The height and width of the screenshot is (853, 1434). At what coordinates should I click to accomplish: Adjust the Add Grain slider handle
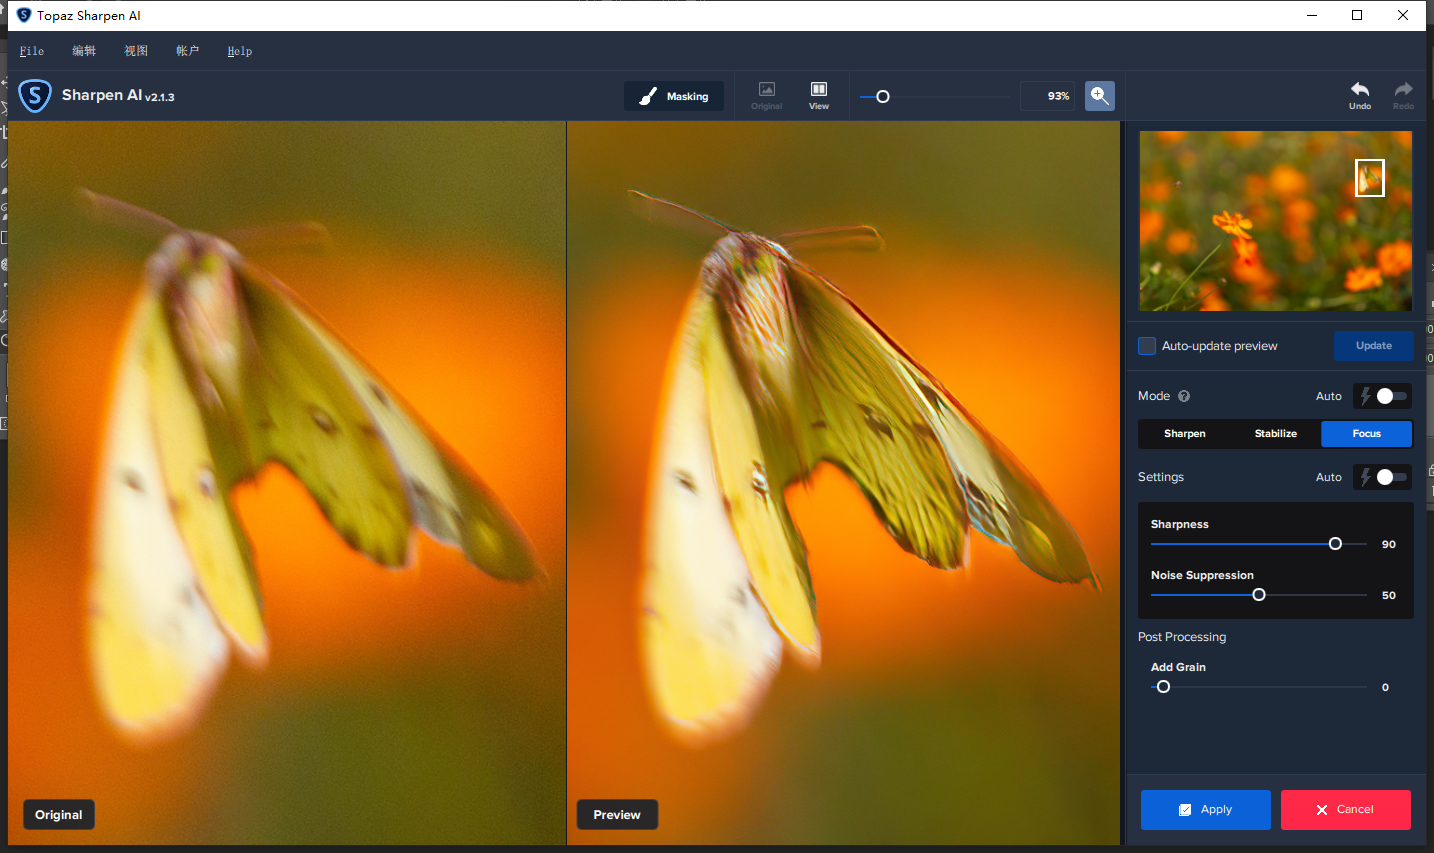coord(1163,687)
